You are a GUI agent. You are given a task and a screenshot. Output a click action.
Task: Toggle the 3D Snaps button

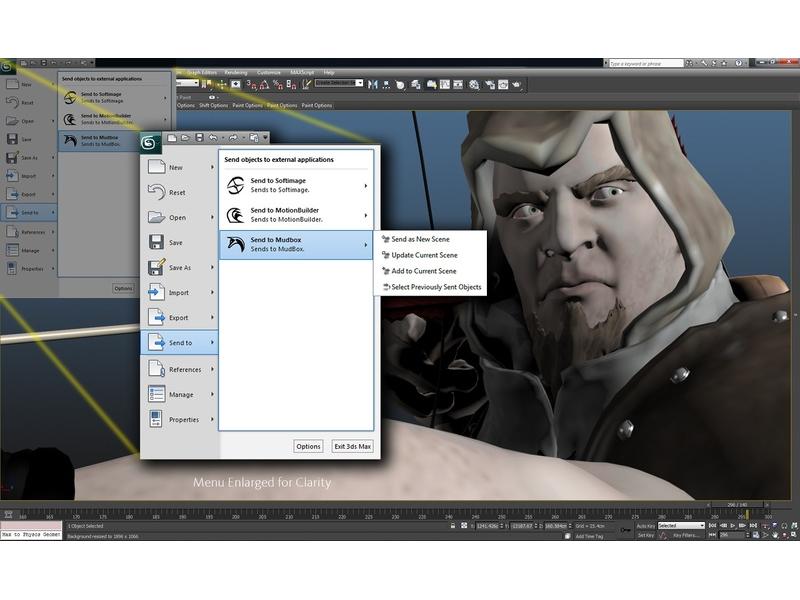tap(251, 85)
